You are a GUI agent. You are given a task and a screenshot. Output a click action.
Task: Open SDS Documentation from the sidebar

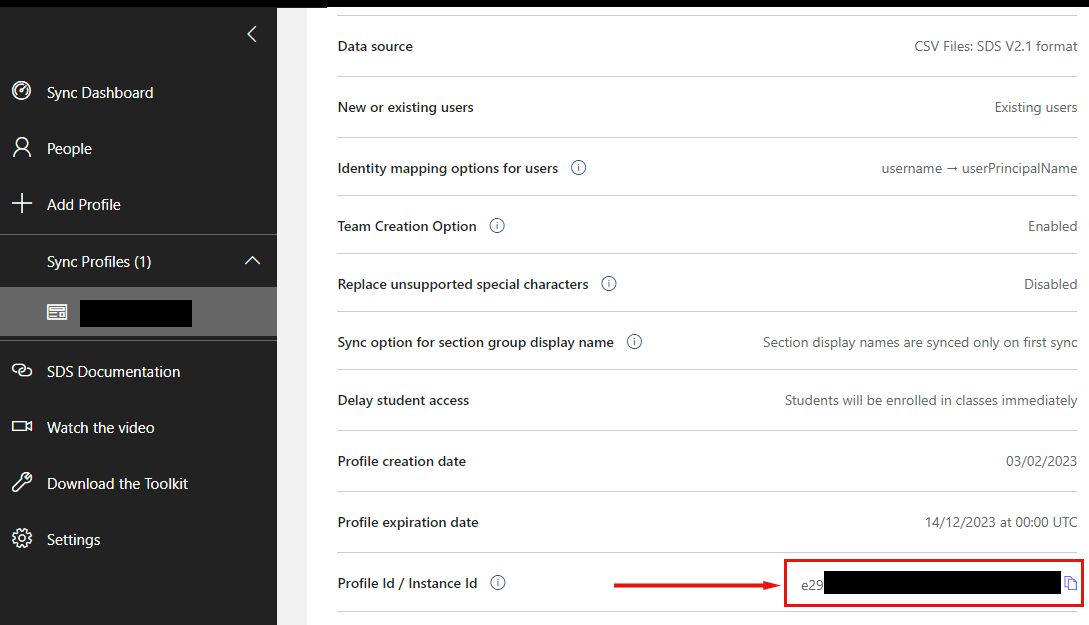(112, 371)
